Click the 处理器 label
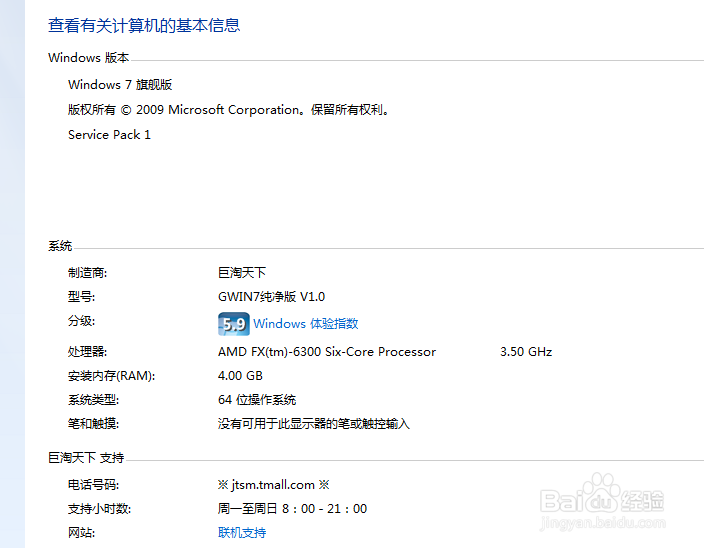Image resolution: width=704 pixels, height=548 pixels. pos(87,351)
